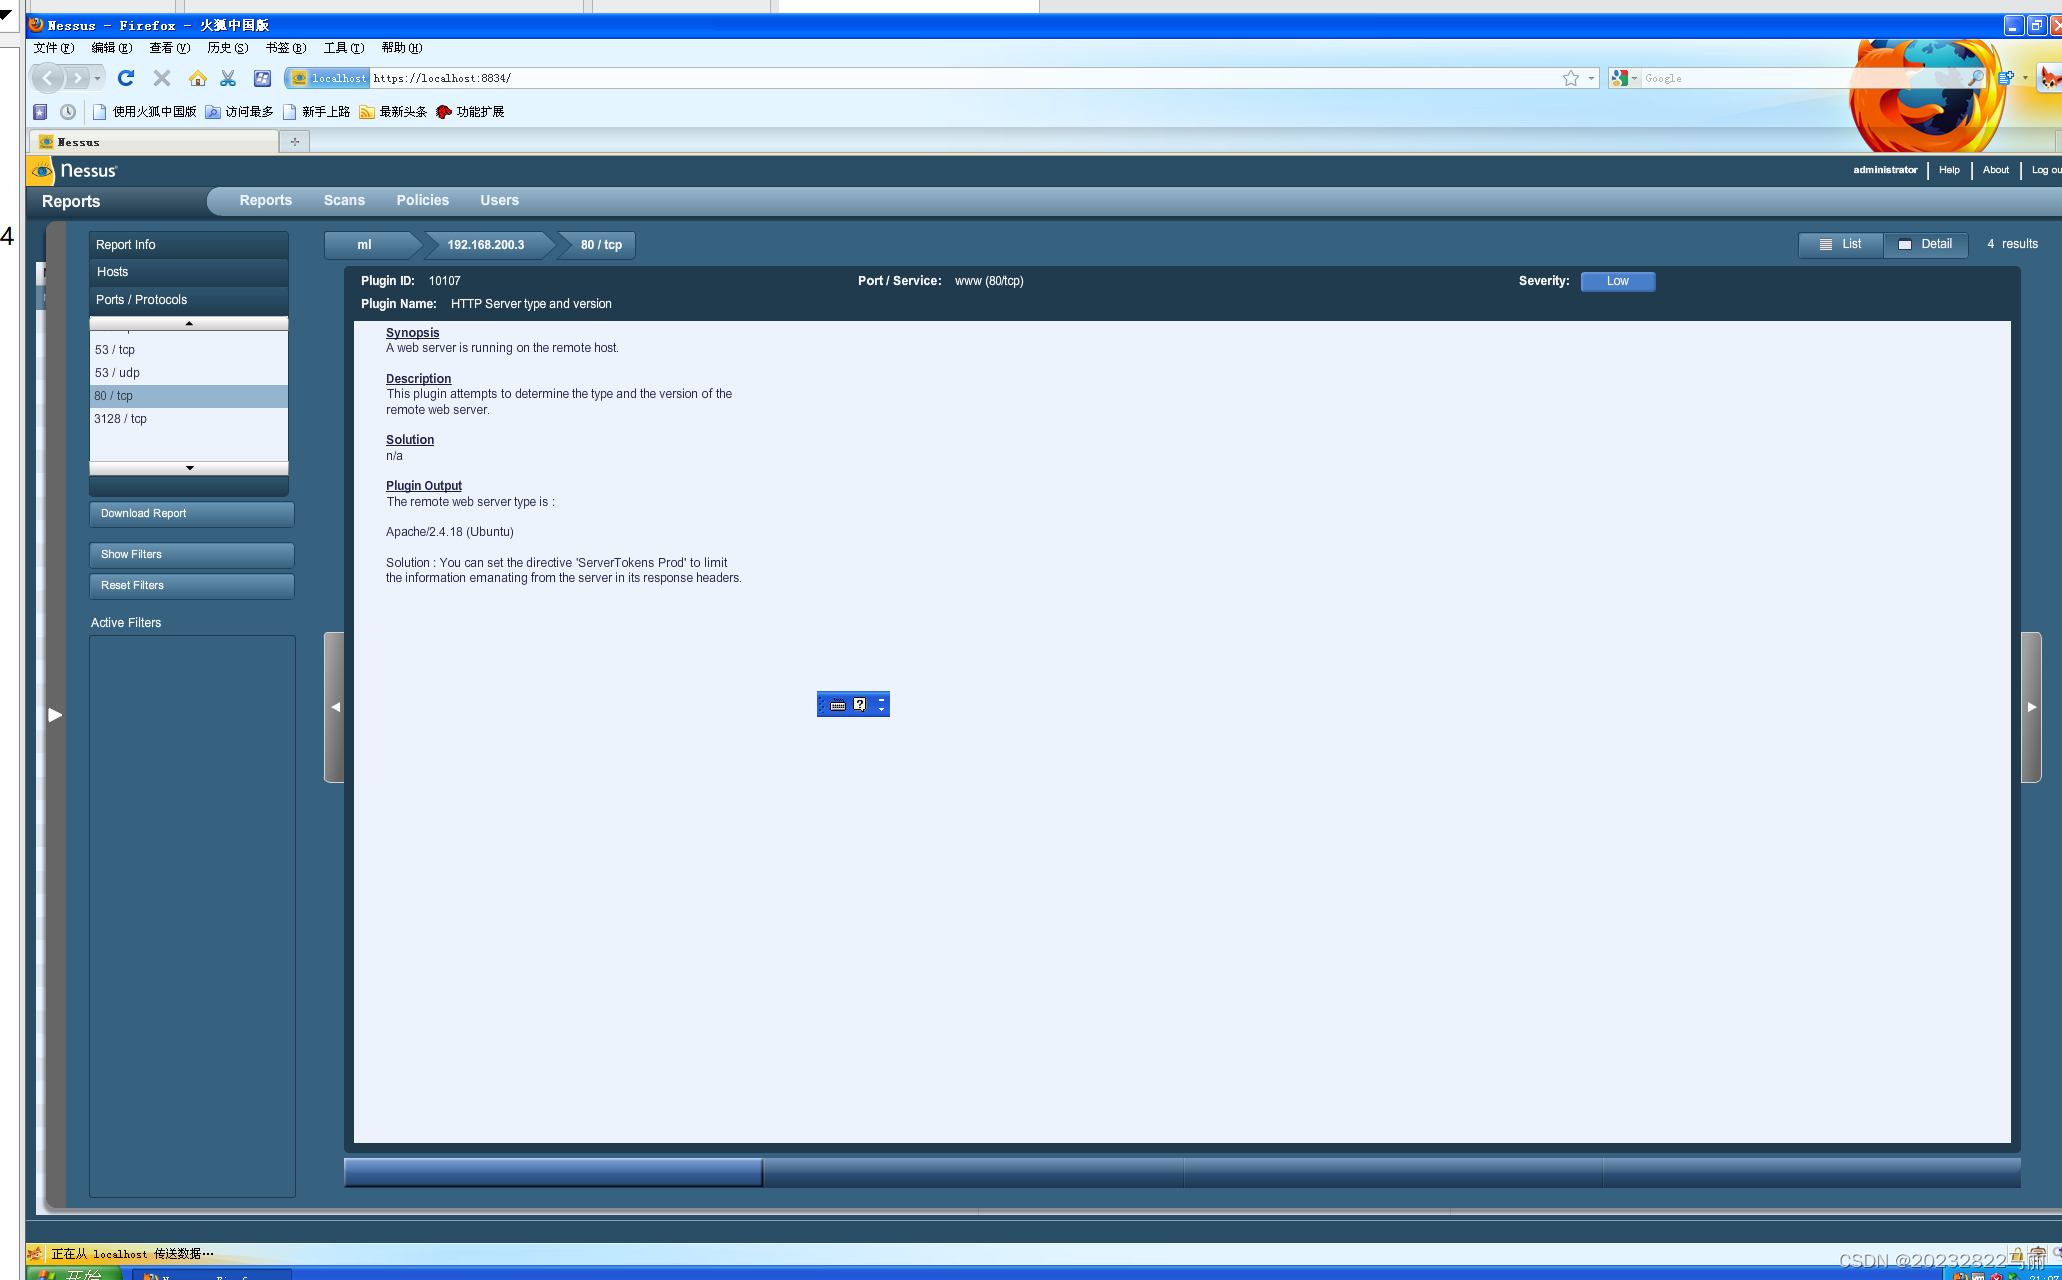Click the About link in the header
2062x1280 pixels.
(x=1996, y=170)
